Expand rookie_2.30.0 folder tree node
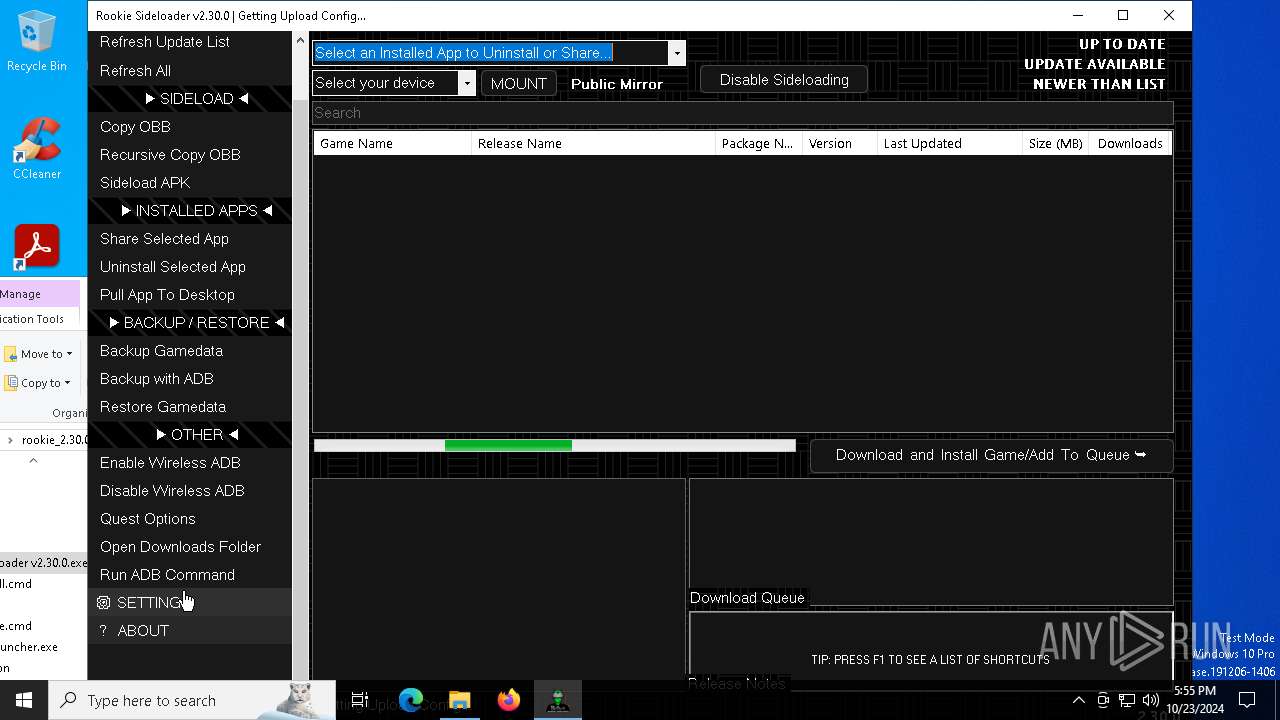 click(x=10, y=440)
